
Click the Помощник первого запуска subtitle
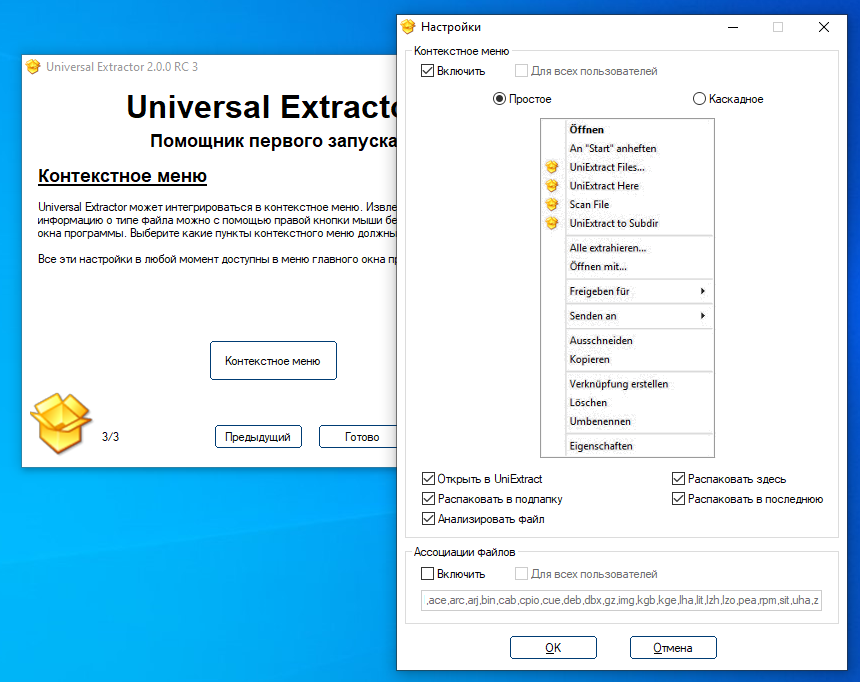click(273, 141)
